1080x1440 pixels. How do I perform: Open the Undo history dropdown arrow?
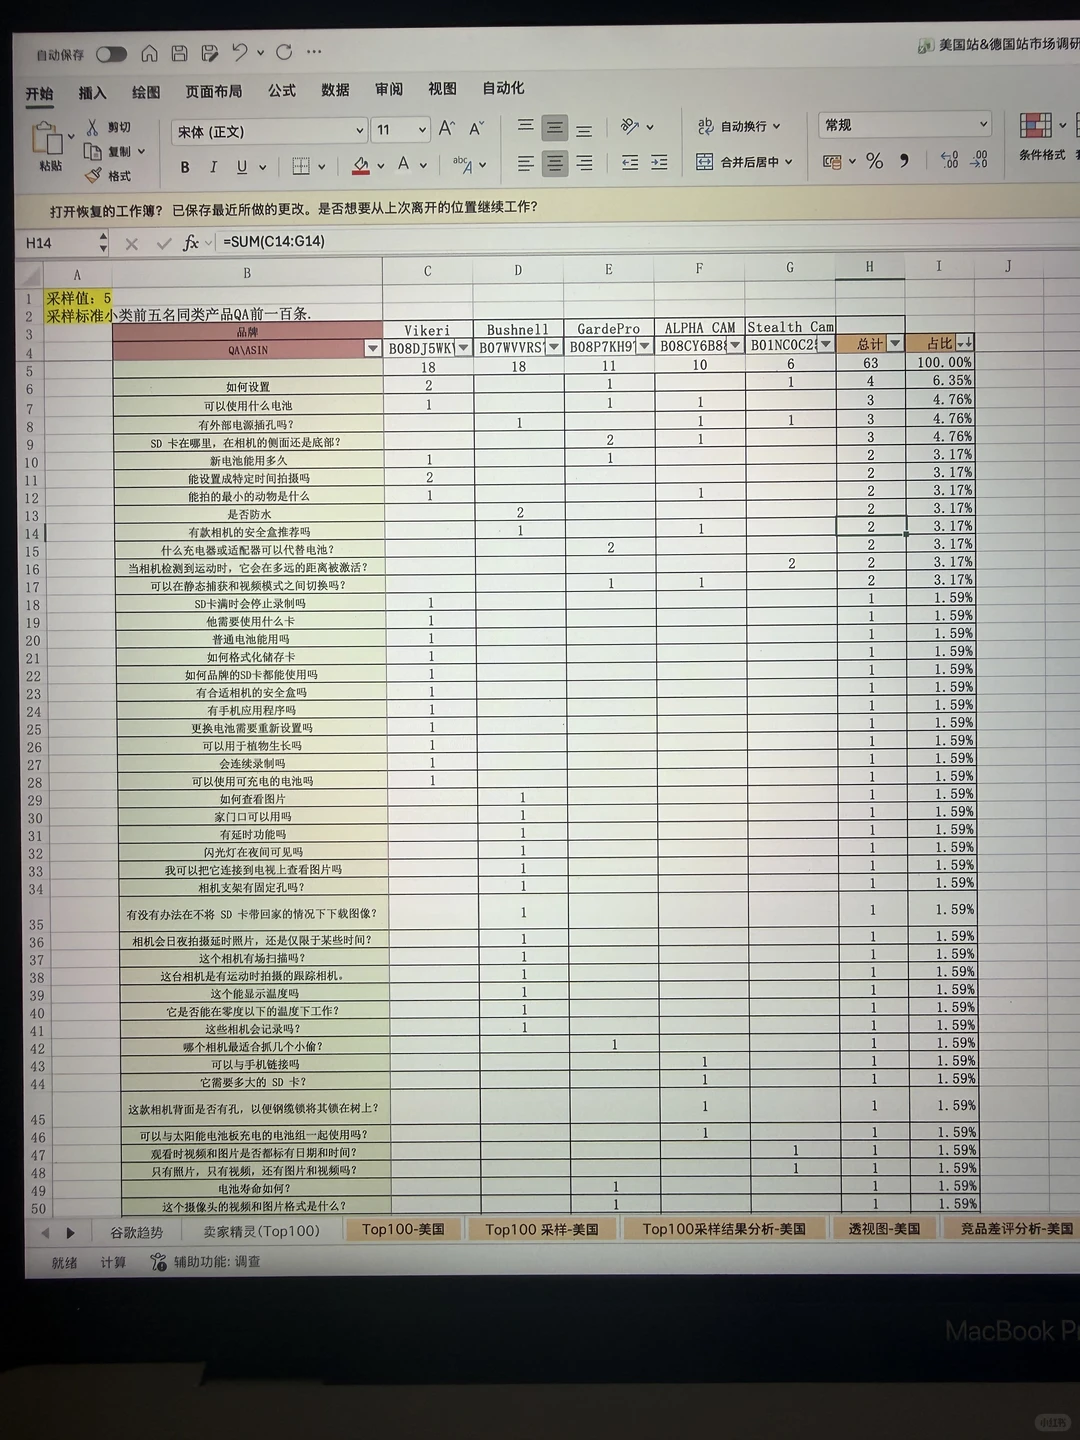260,53
